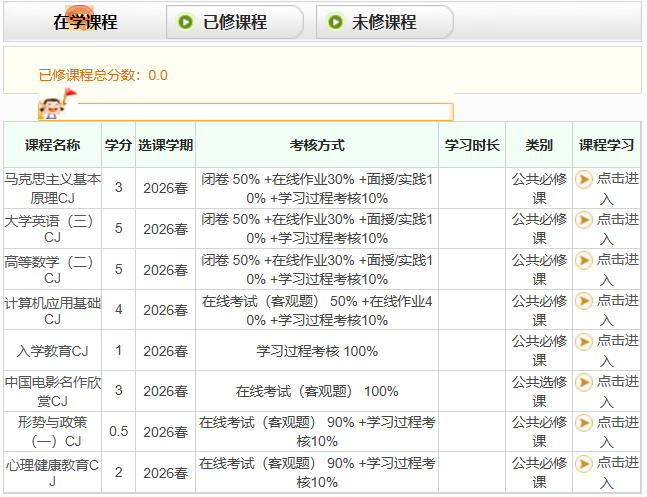The width and height of the screenshot is (647, 497).
Task: Click the arrow icon for 高等数学（二）CJ
Action: coord(584,261)
